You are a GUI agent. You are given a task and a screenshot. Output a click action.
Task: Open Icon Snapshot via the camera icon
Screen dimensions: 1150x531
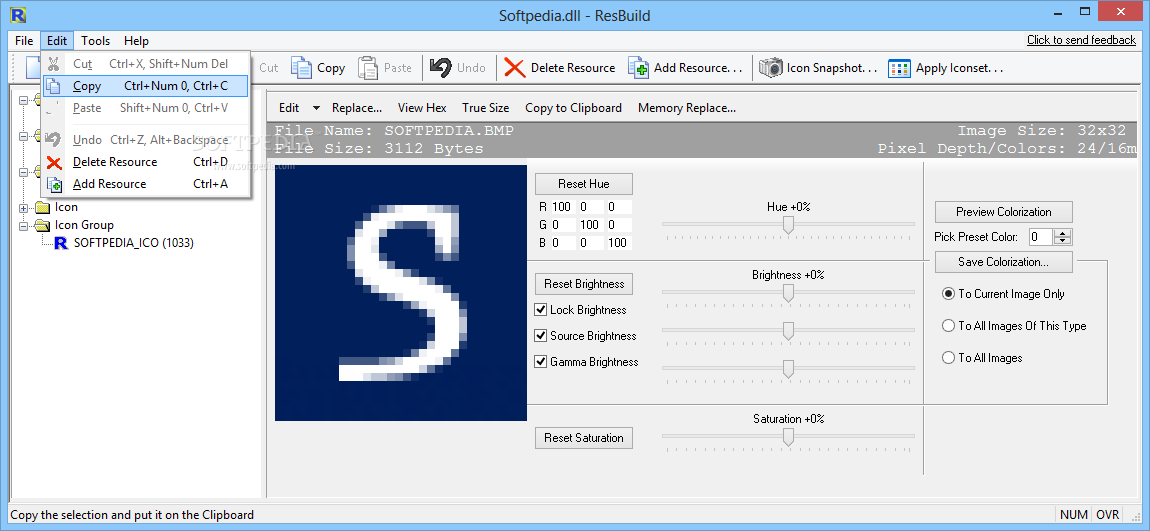(x=771, y=68)
